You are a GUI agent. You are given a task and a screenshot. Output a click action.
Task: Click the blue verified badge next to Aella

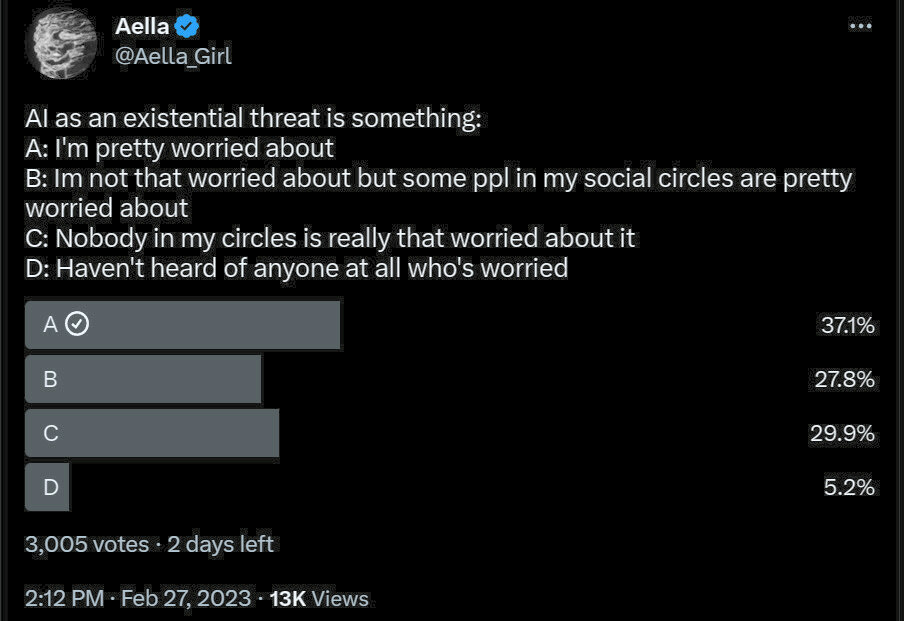tap(187, 27)
